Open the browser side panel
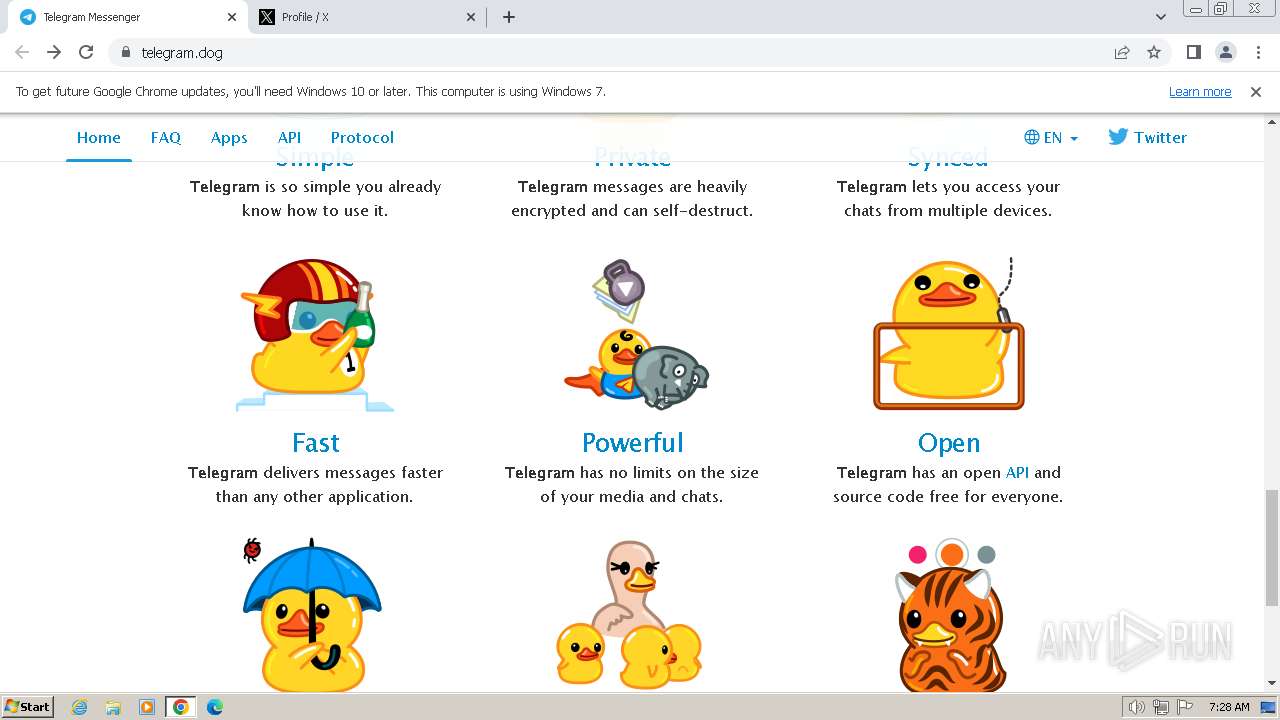 point(1194,52)
